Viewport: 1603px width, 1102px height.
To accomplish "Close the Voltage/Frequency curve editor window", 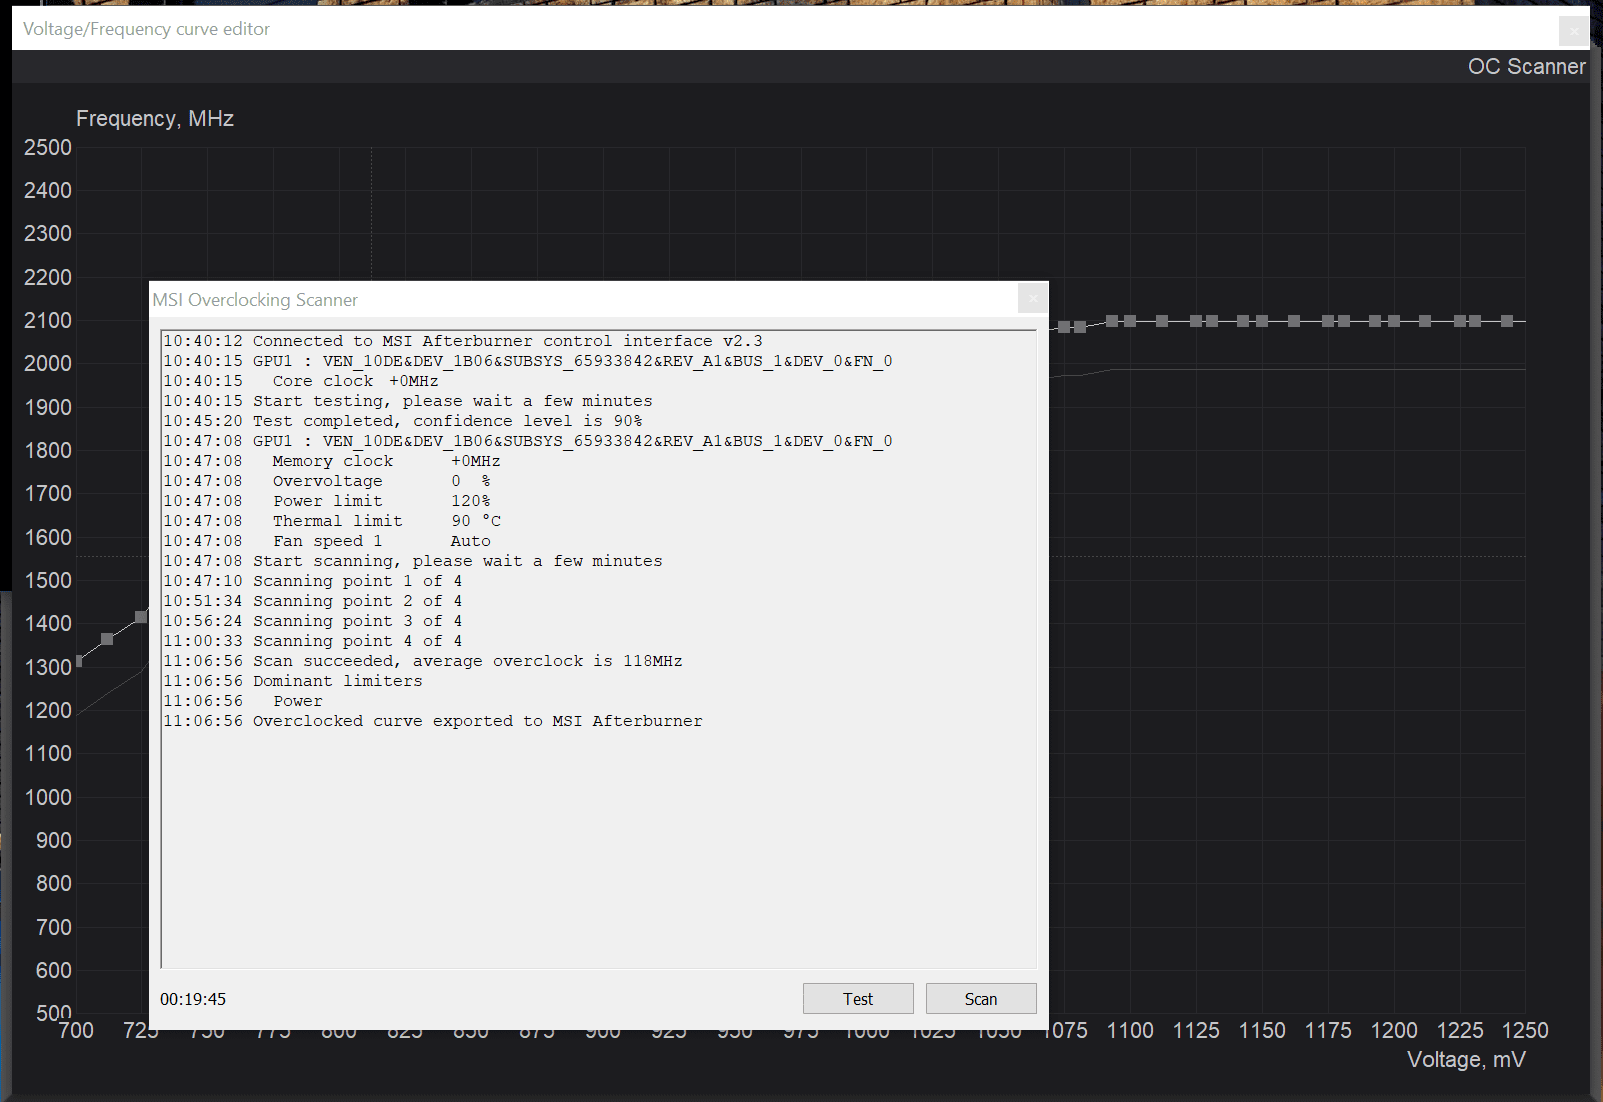I will click(x=1574, y=31).
